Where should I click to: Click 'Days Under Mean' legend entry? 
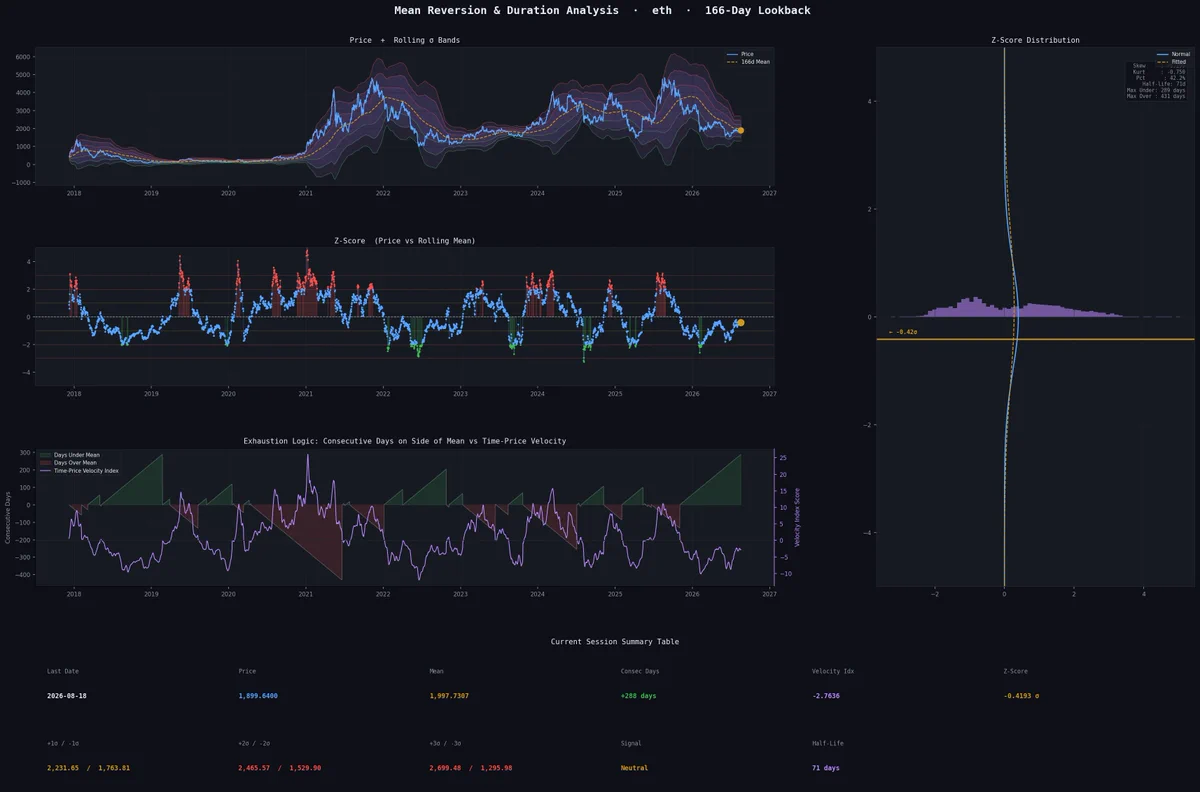(x=76, y=455)
